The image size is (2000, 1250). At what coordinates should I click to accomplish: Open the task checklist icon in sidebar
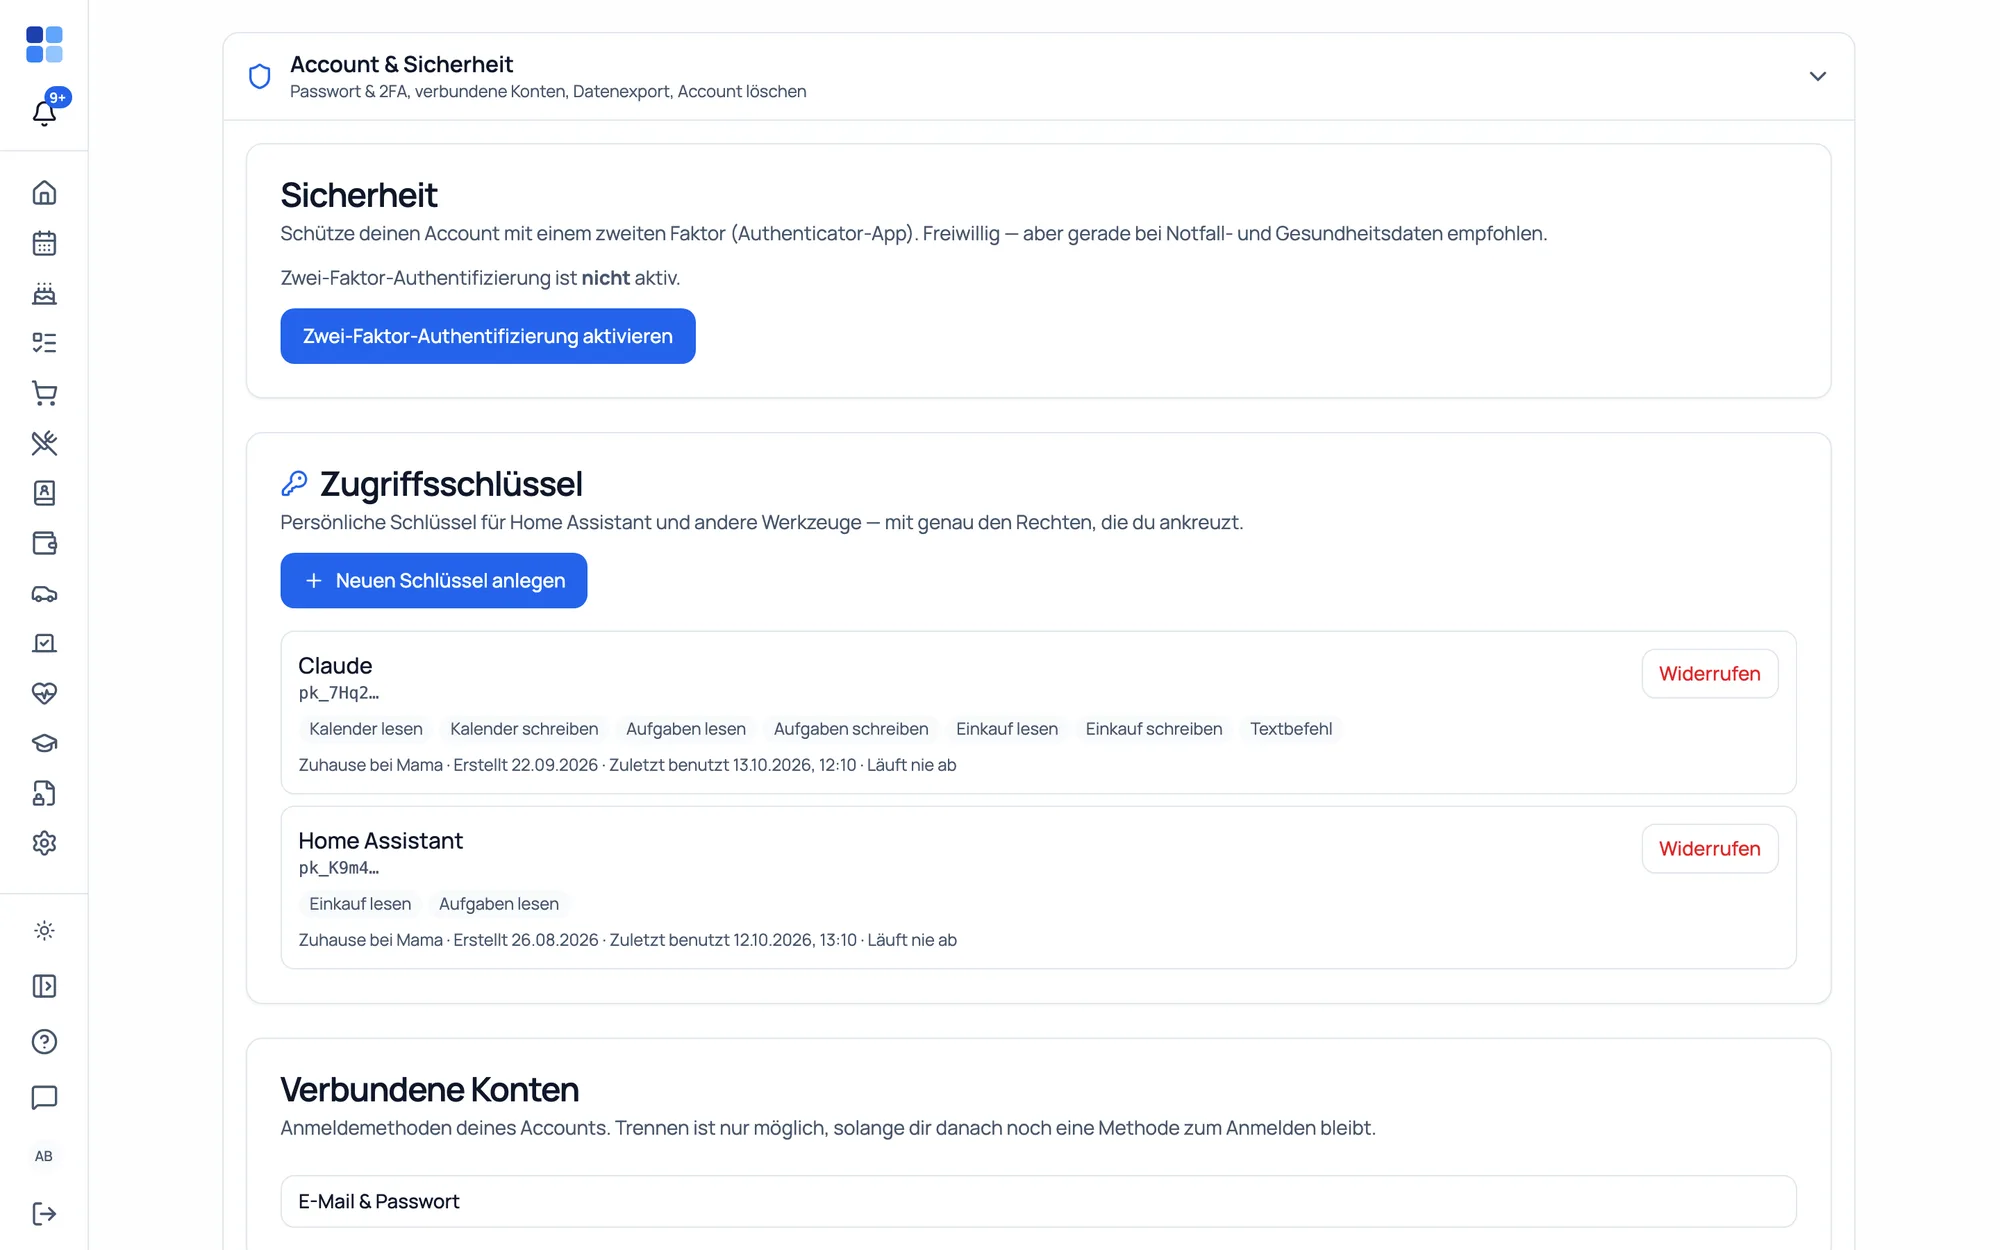point(44,343)
